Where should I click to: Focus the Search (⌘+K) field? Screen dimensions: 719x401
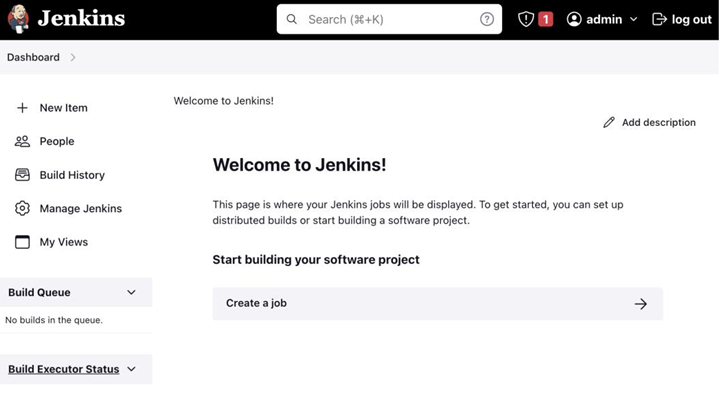pyautogui.click(x=389, y=19)
